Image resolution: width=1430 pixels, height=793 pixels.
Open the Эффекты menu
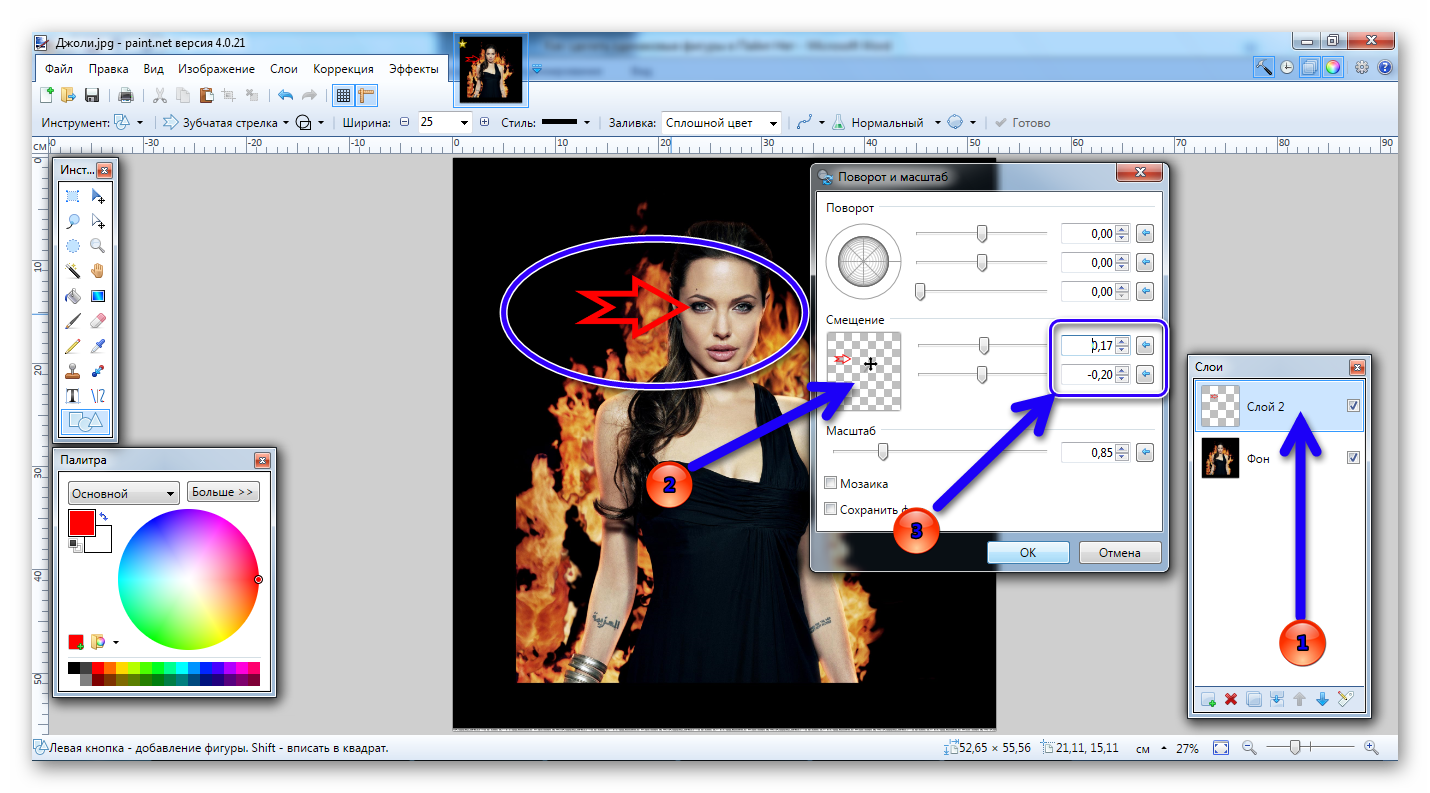coord(413,69)
